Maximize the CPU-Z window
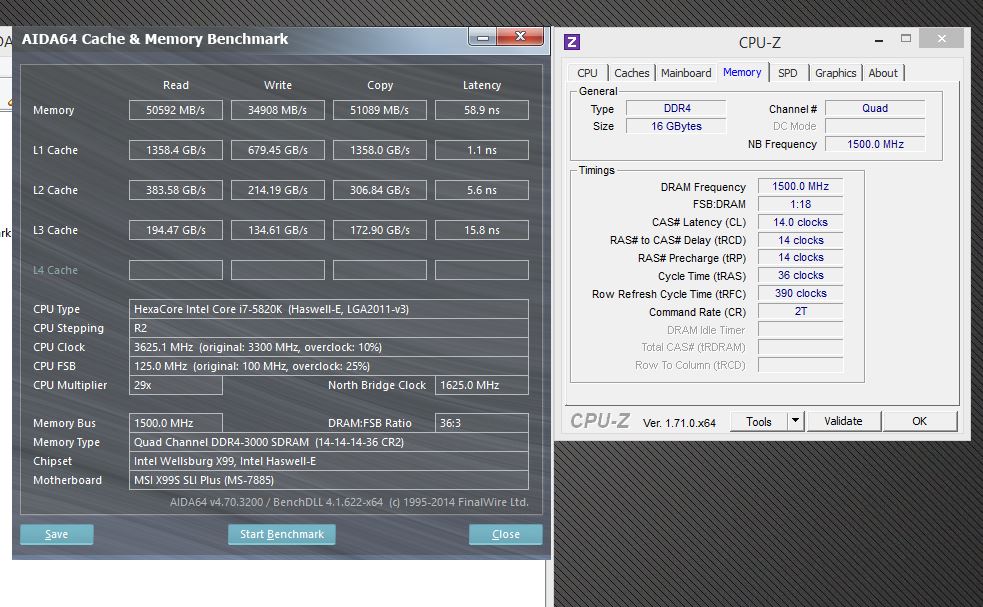This screenshot has width=983, height=607. pyautogui.click(x=906, y=39)
